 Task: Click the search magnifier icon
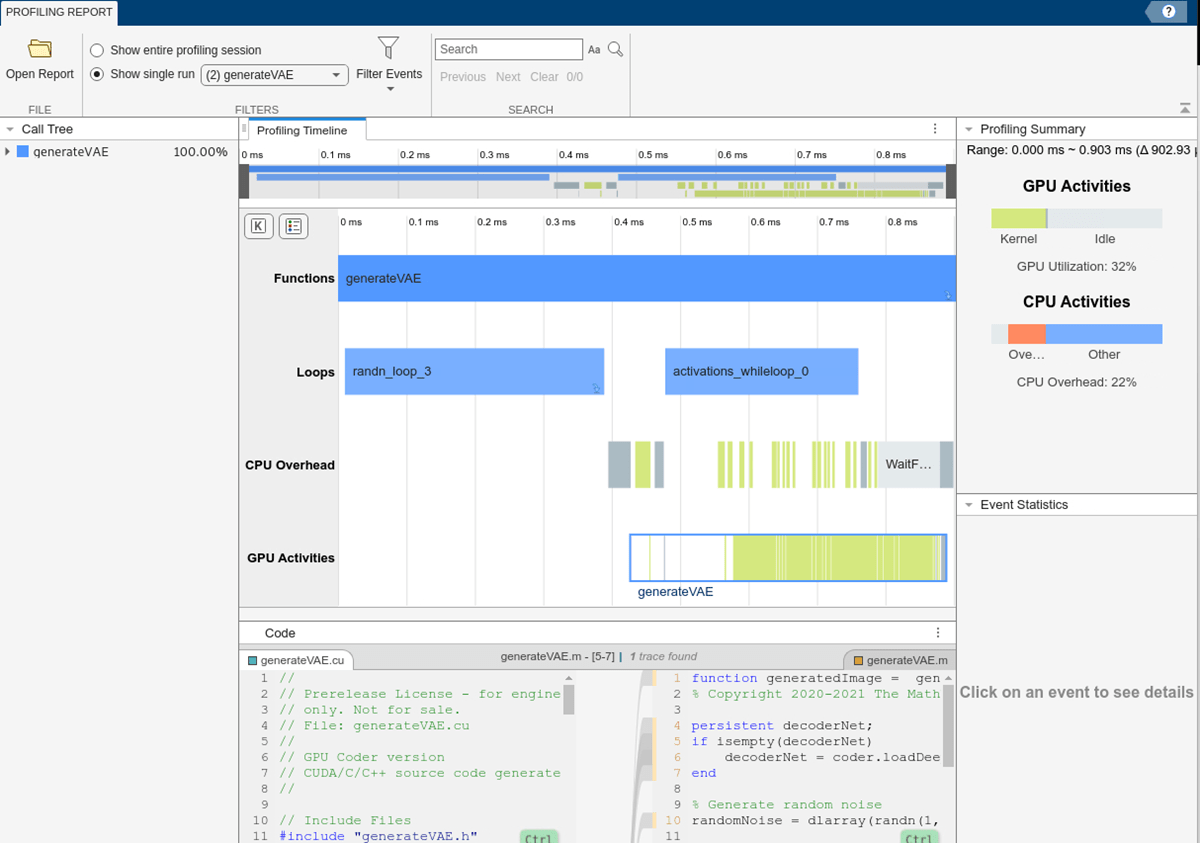tap(616, 49)
